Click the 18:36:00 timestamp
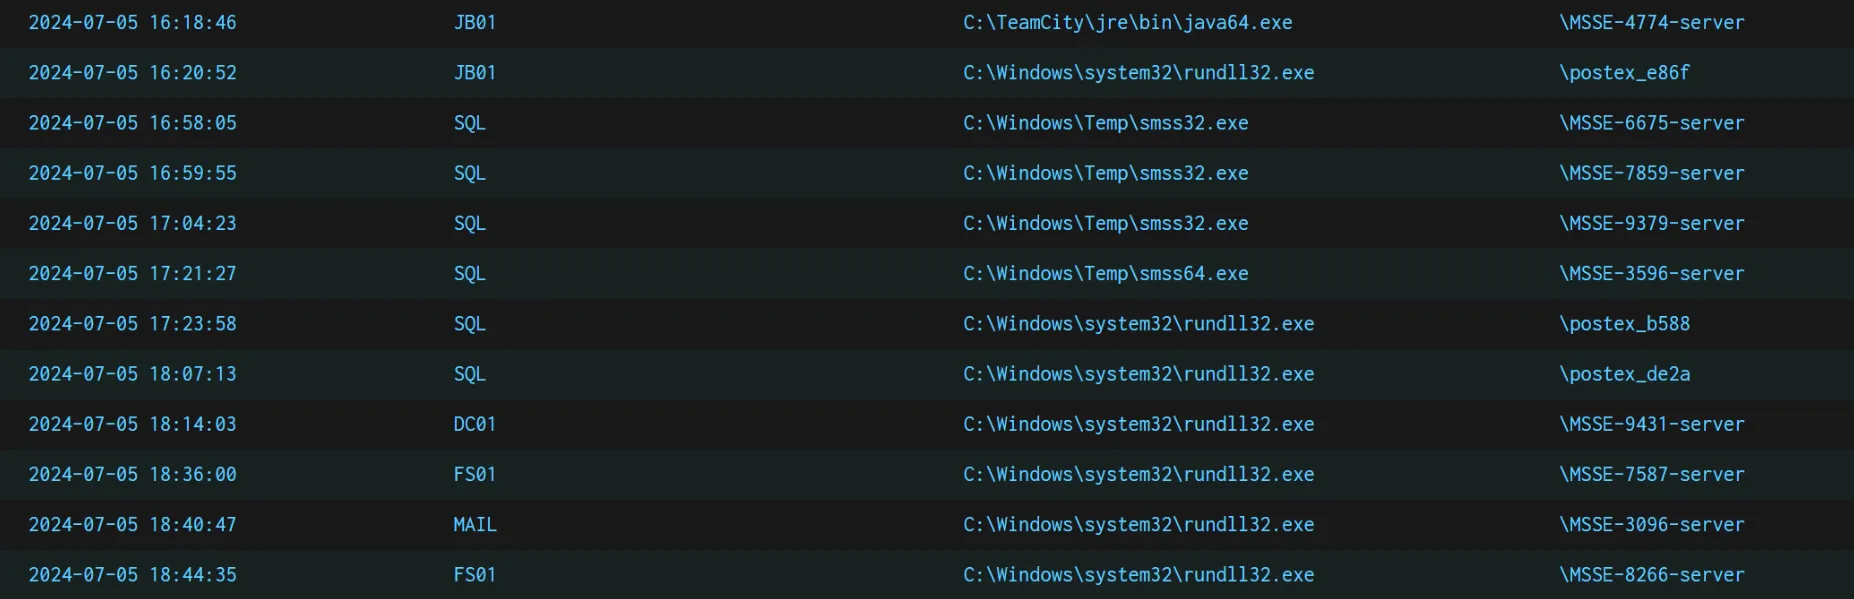 (132, 474)
